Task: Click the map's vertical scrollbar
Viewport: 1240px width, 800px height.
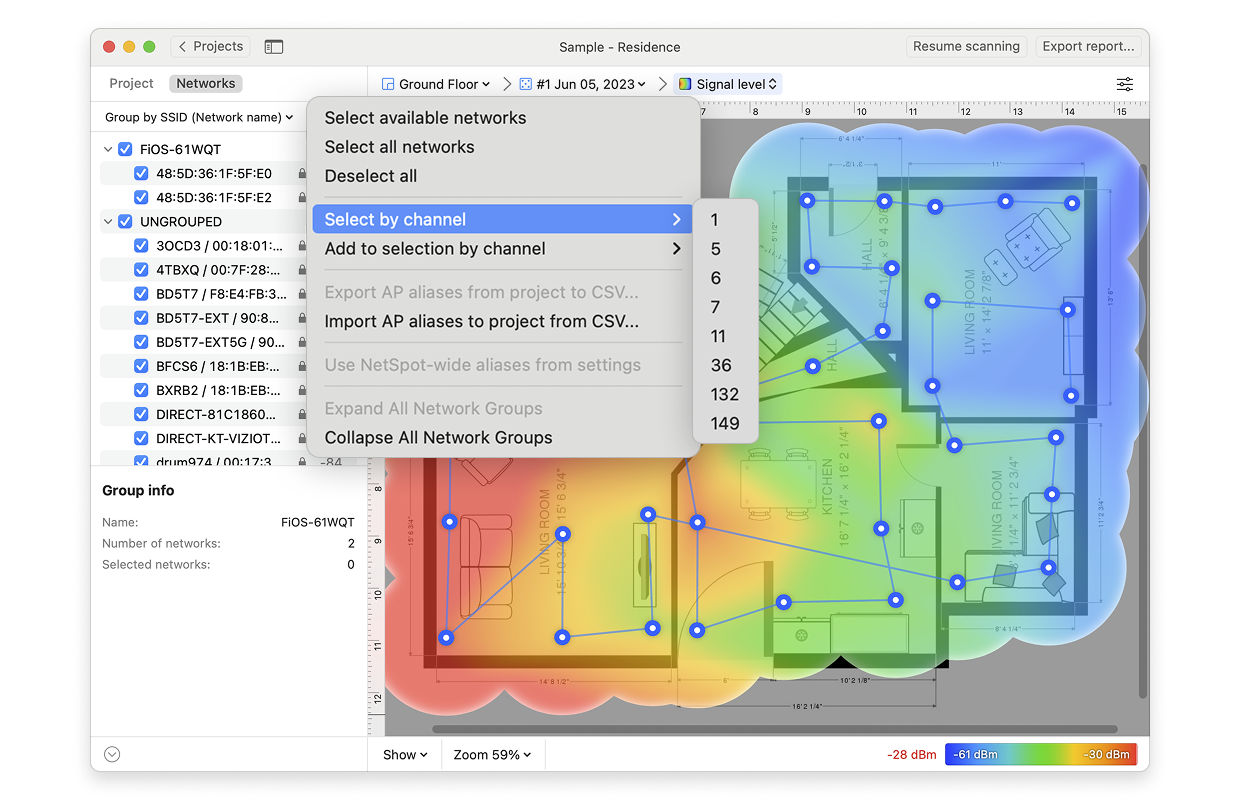Action: point(1143,430)
